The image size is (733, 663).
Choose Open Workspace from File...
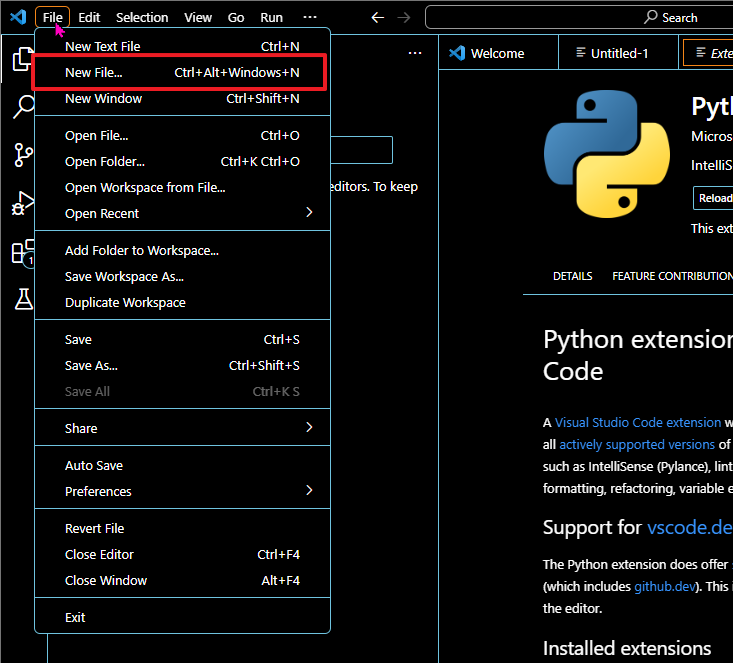click(182, 187)
